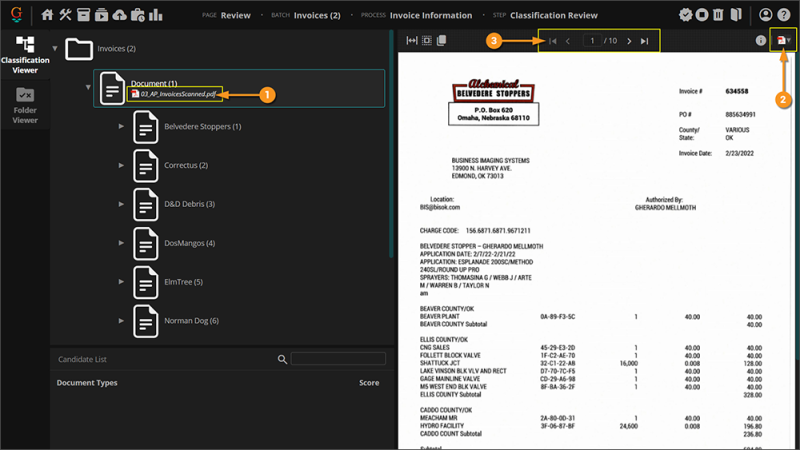800x450 pixels.
Task: Collapse the Document (1) node
Action: tap(88, 87)
